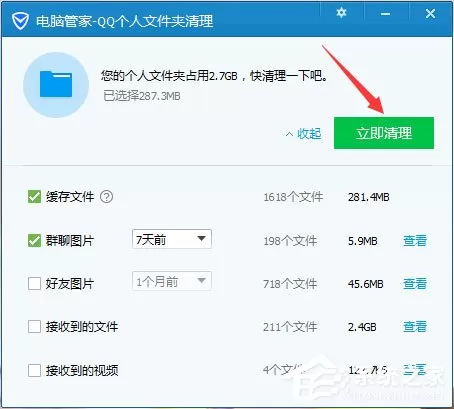View group chat images via 查看
The height and width of the screenshot is (409, 454).
415,240
